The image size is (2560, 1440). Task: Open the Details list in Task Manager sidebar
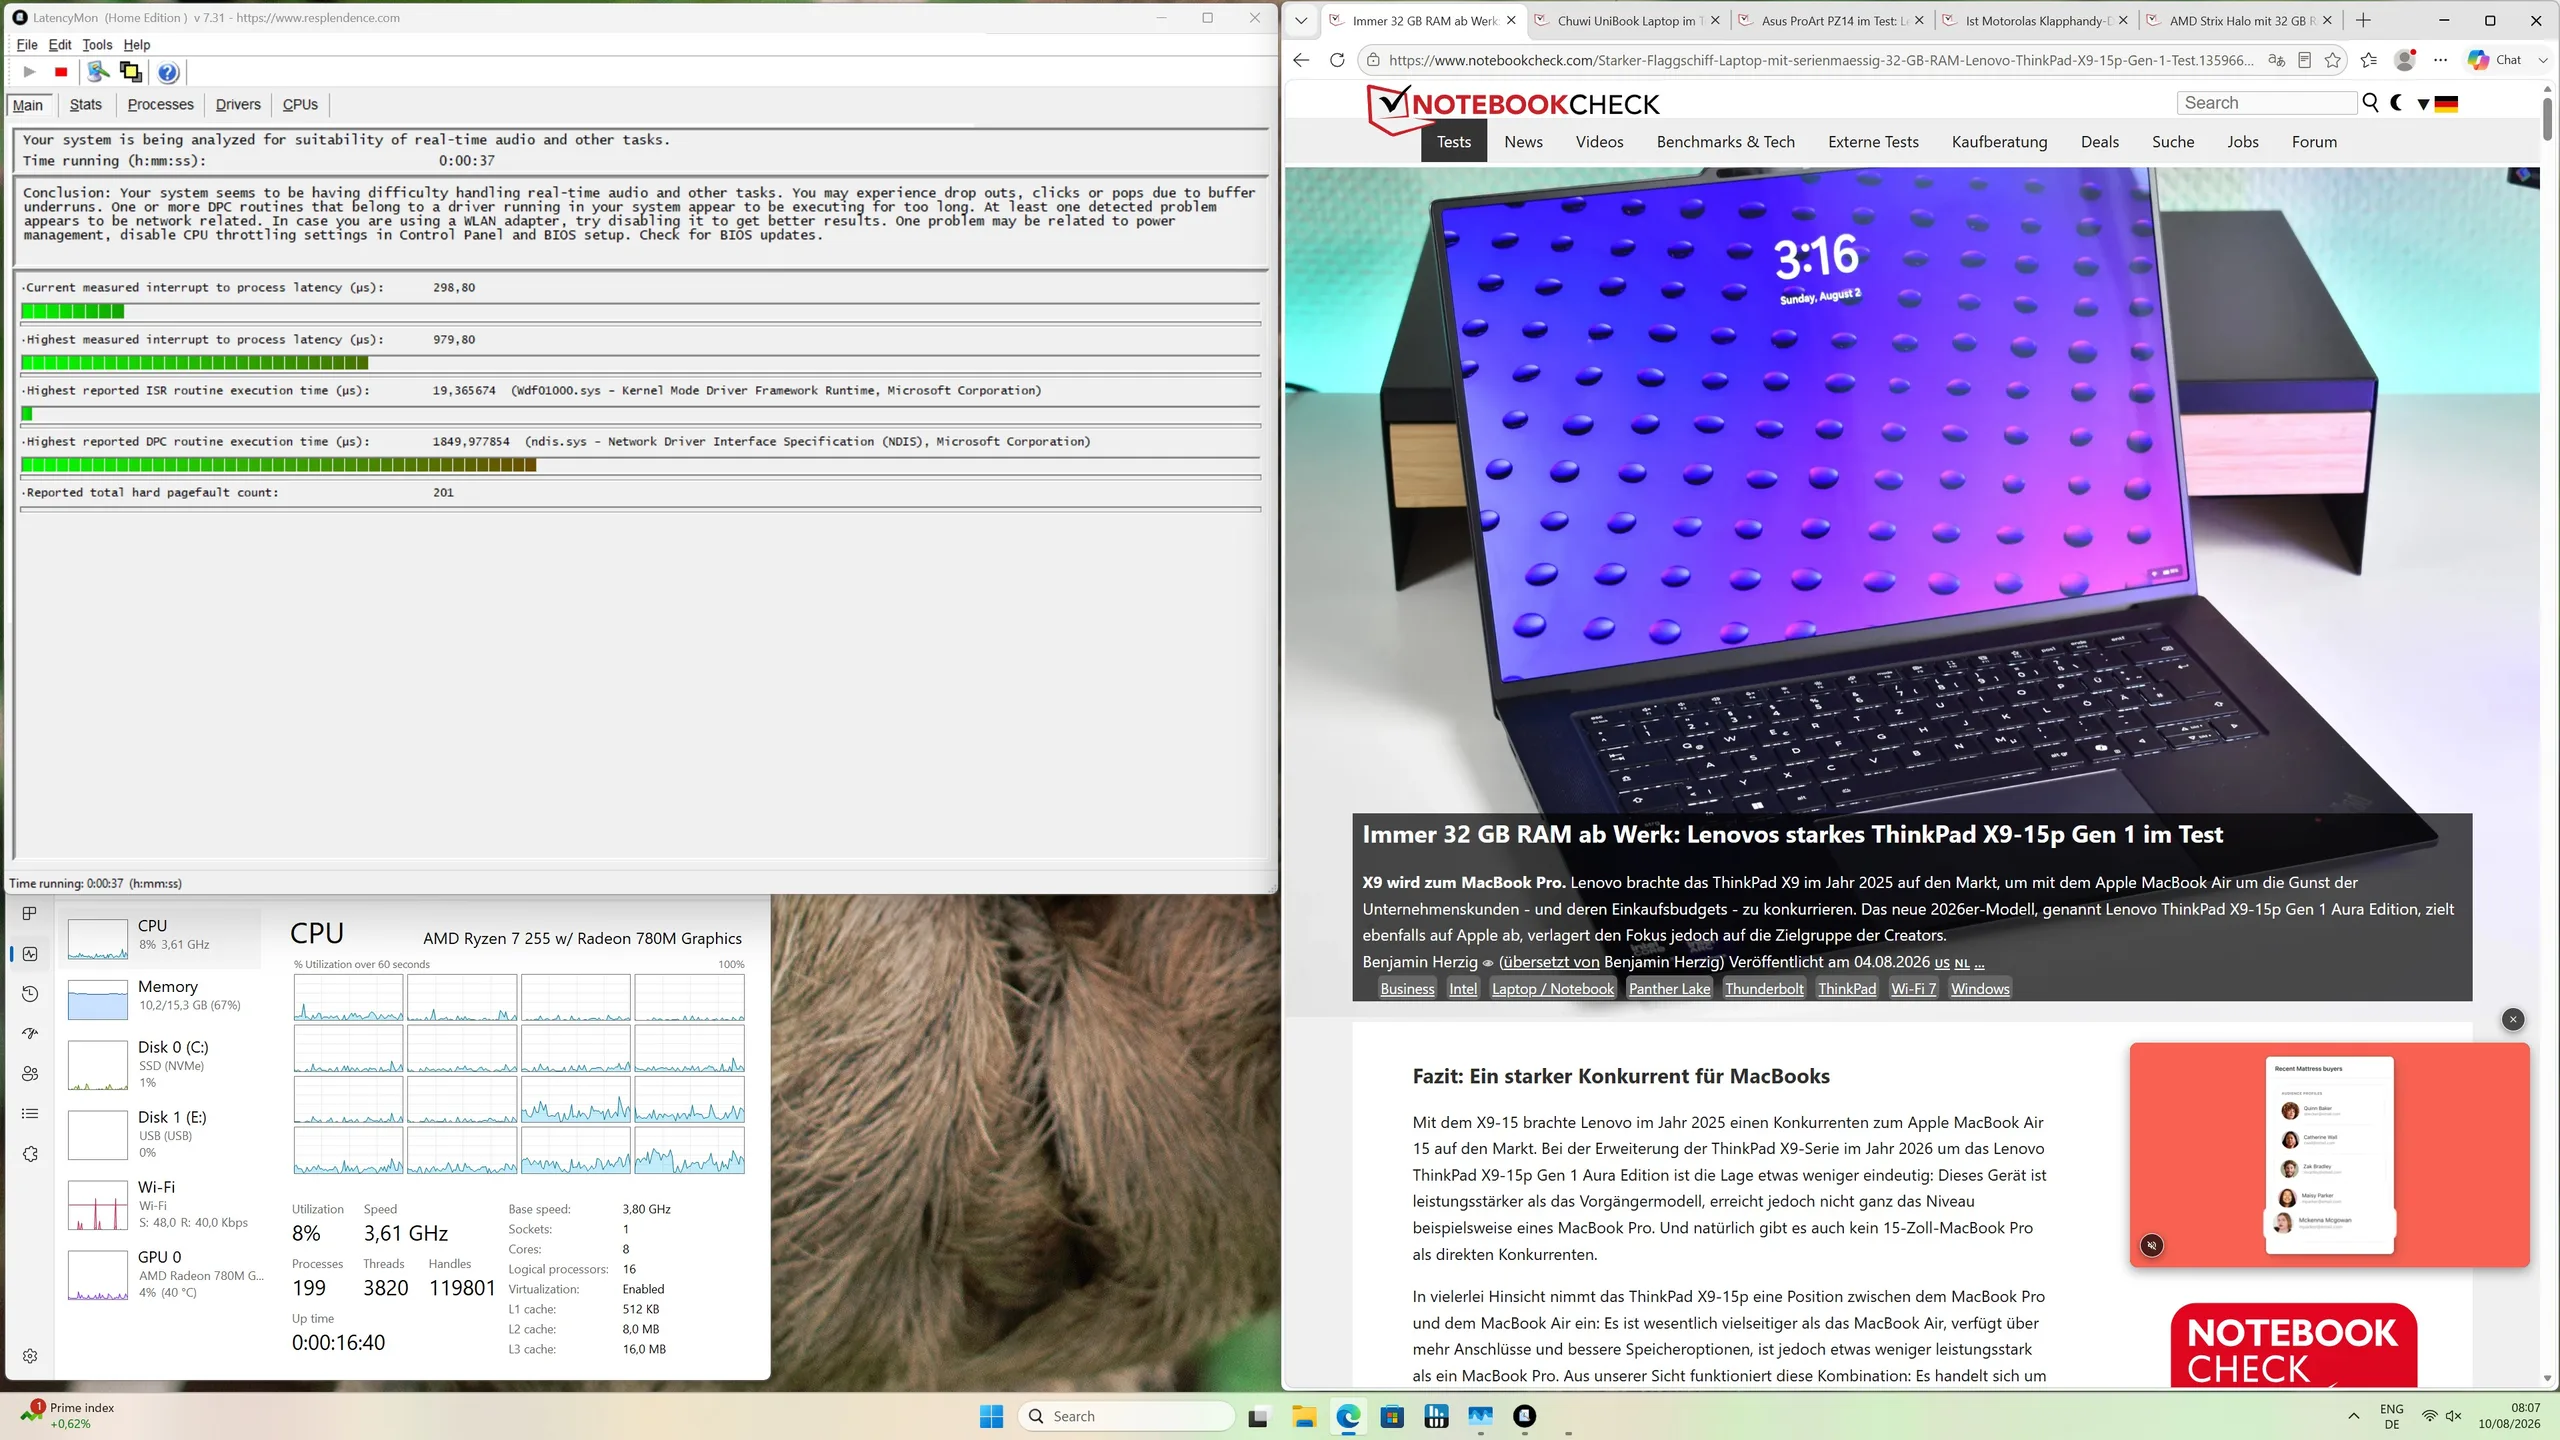[30, 1114]
